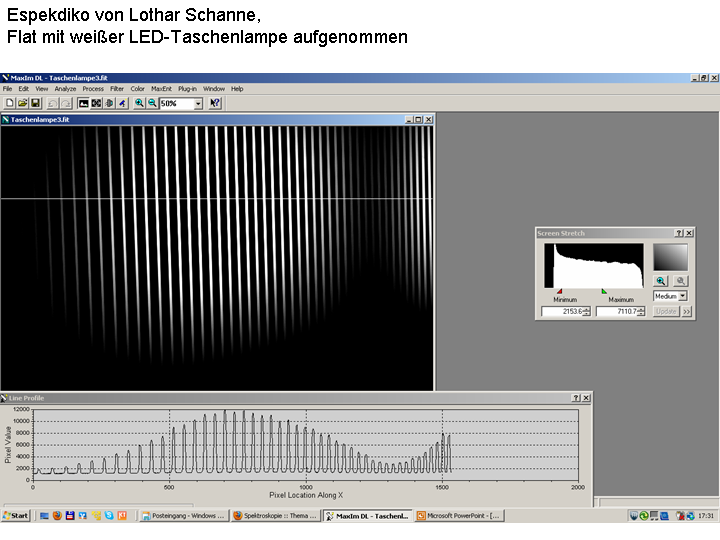Open the Process menu
Screen dimensions: 720x540
coord(93,89)
